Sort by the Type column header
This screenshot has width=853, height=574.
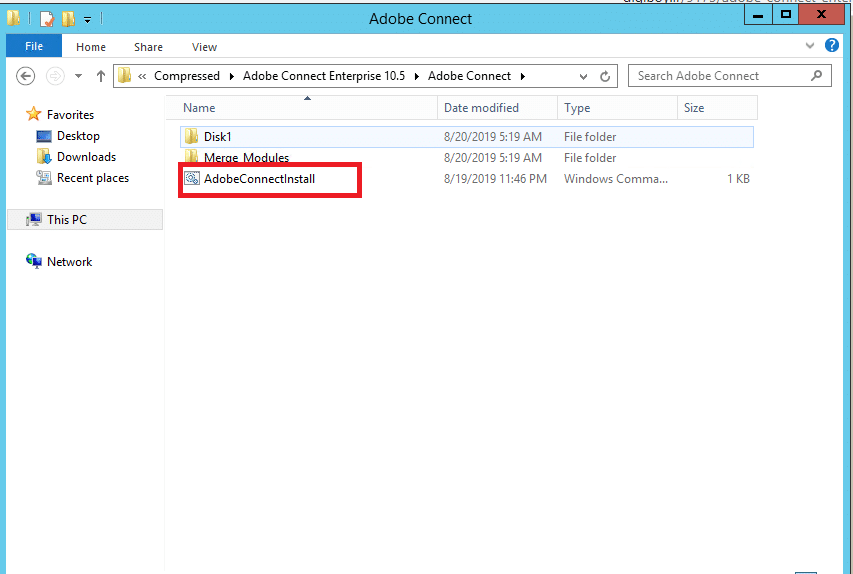click(x=617, y=108)
